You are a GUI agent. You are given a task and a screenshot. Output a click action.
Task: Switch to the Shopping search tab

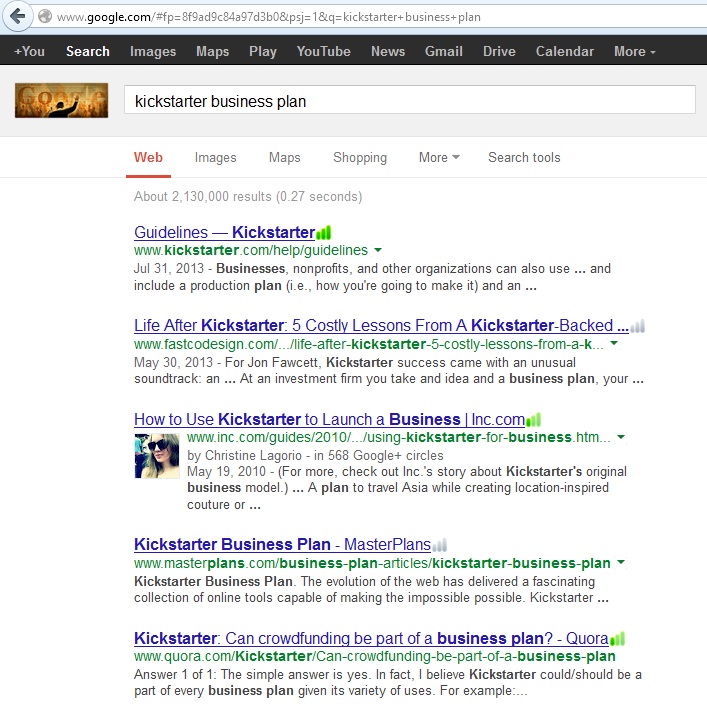tap(359, 157)
